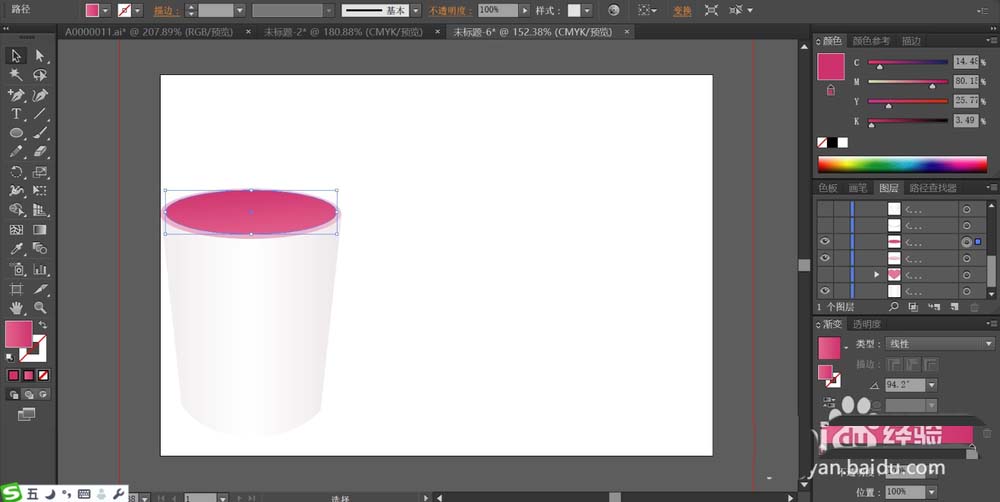Toggle visibility of the bottom white layer row
Viewport: 1000px width, 502px height.
pyautogui.click(x=825, y=290)
